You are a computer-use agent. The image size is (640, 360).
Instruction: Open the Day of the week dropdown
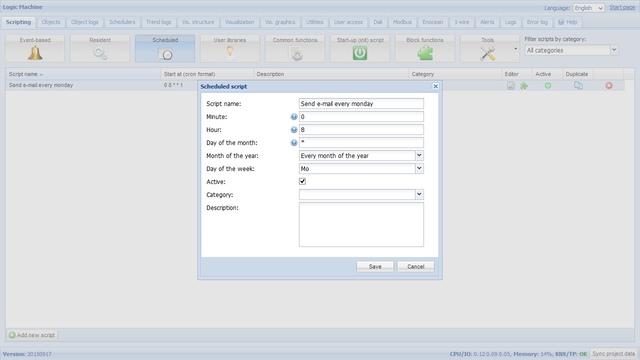click(x=419, y=169)
